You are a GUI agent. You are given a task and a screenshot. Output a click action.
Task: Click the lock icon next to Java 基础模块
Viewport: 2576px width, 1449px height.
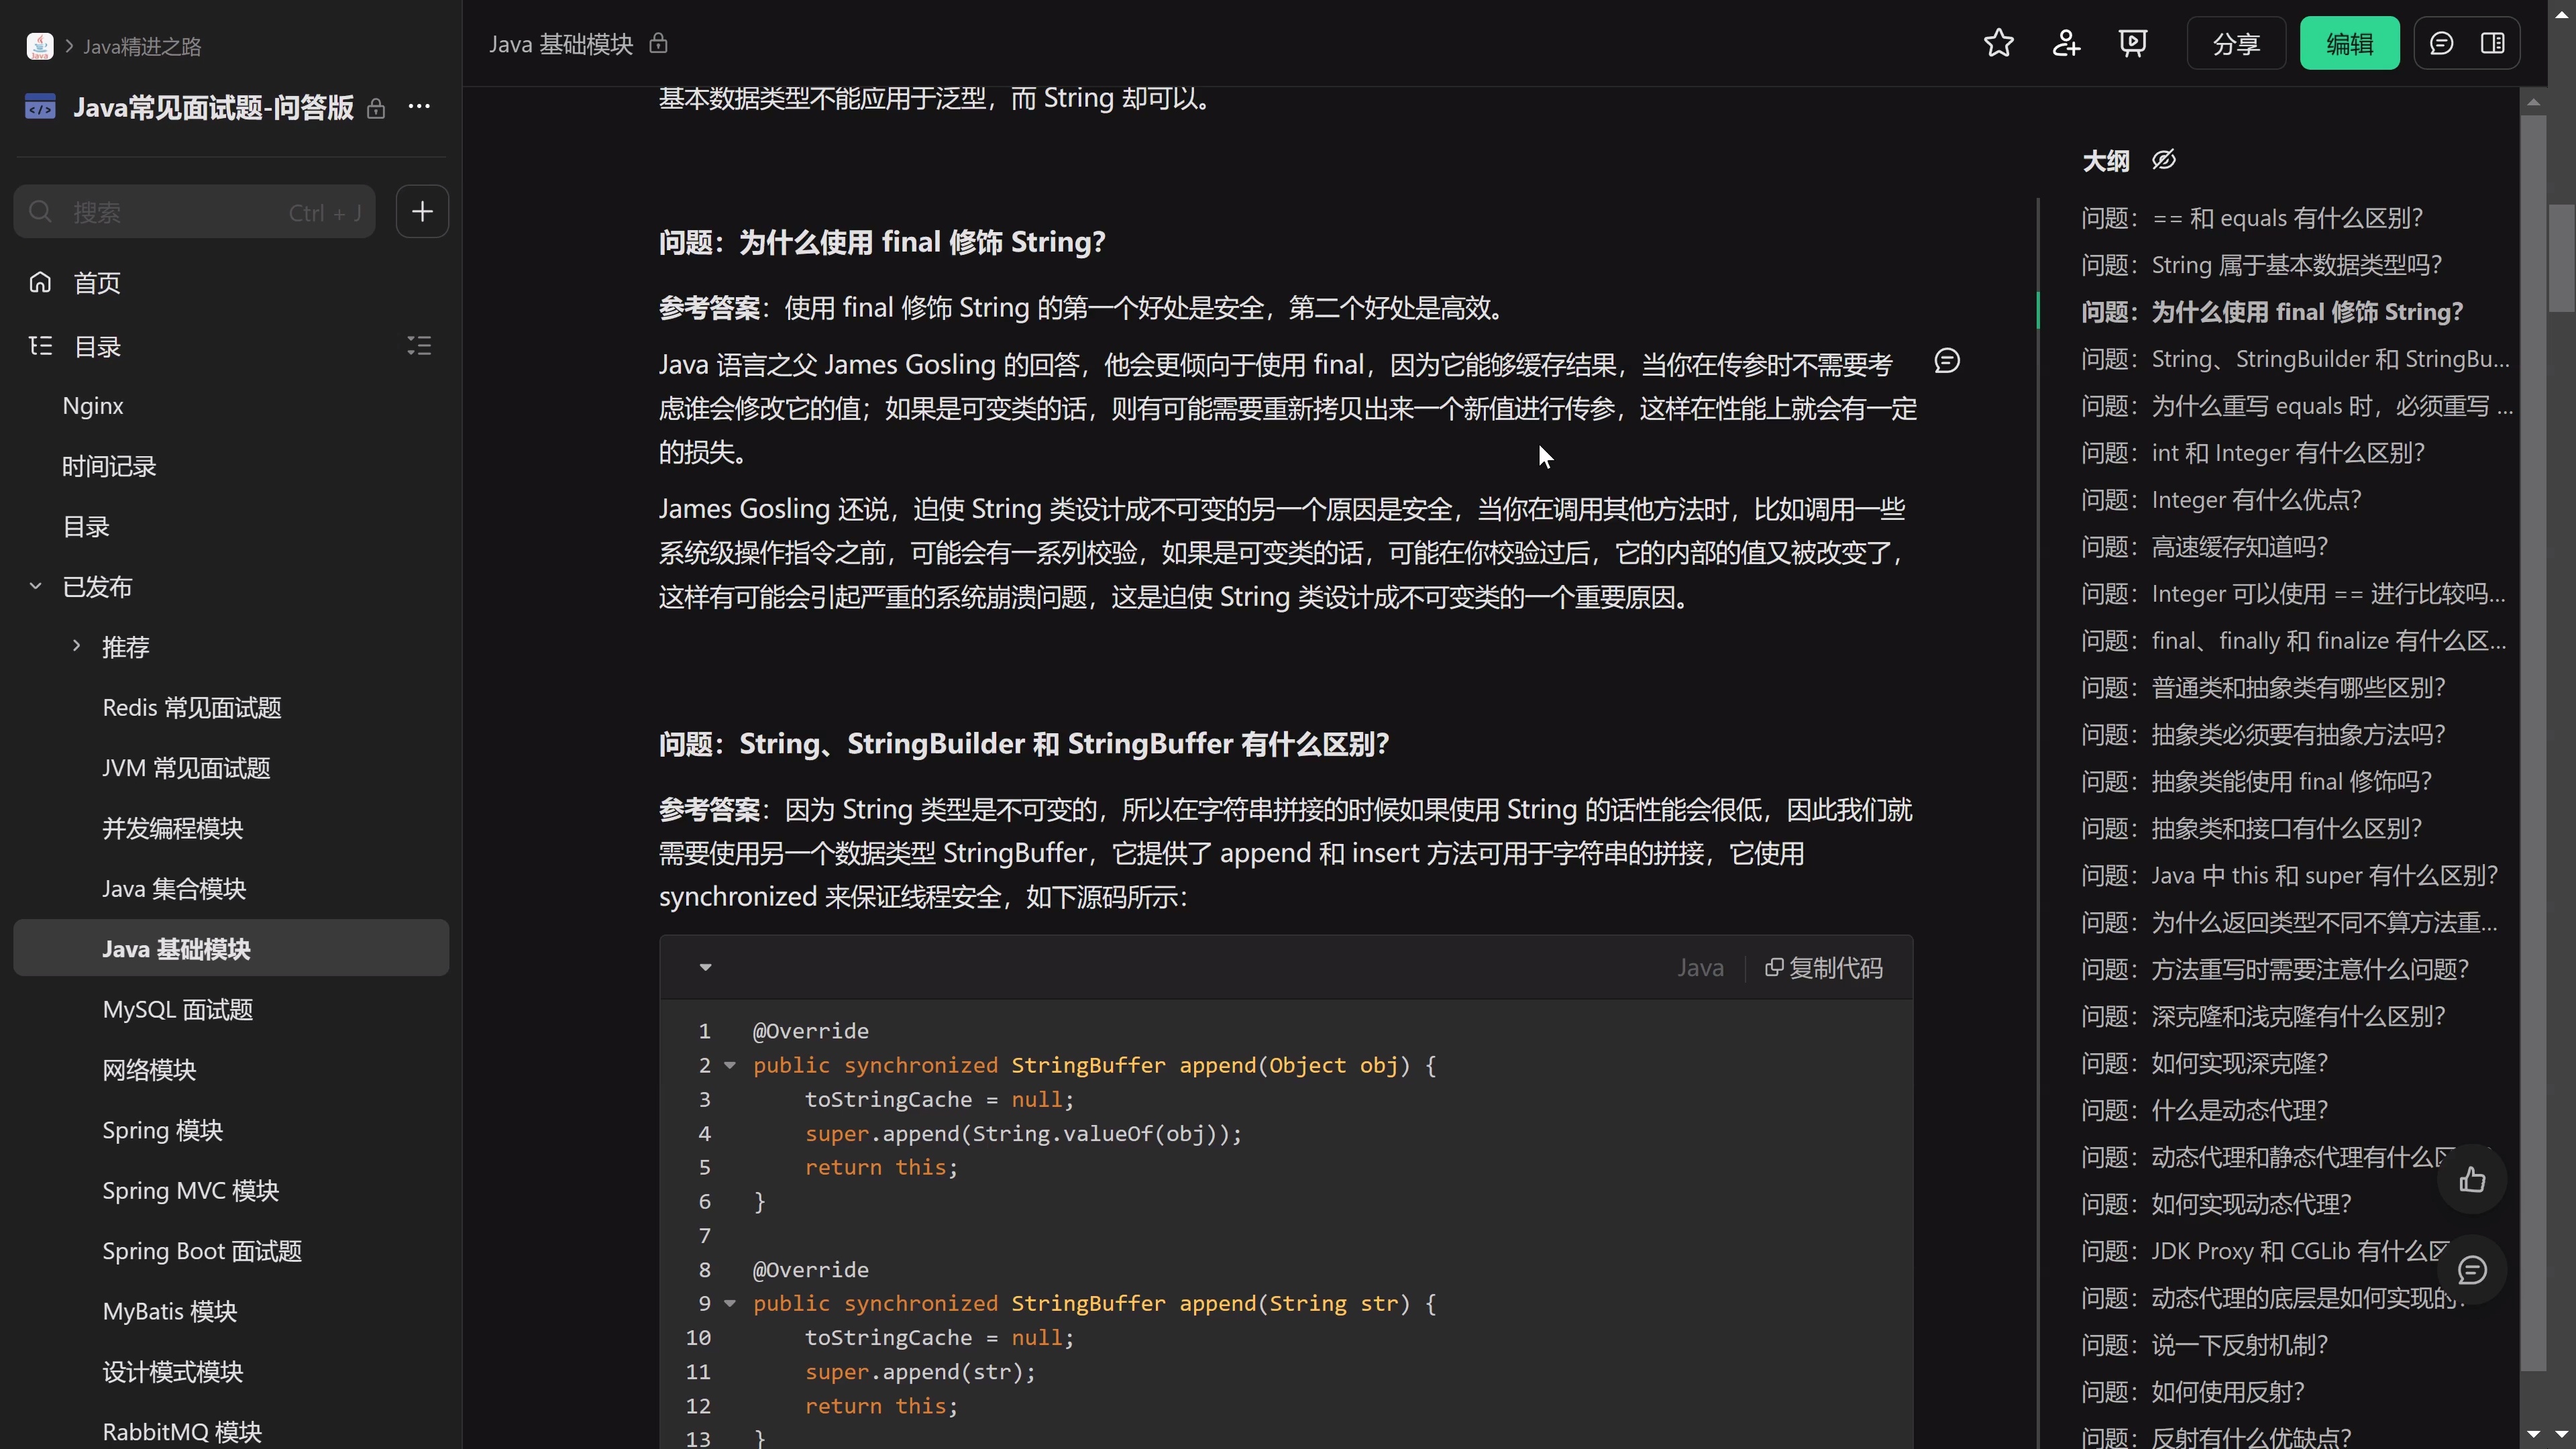pos(657,44)
